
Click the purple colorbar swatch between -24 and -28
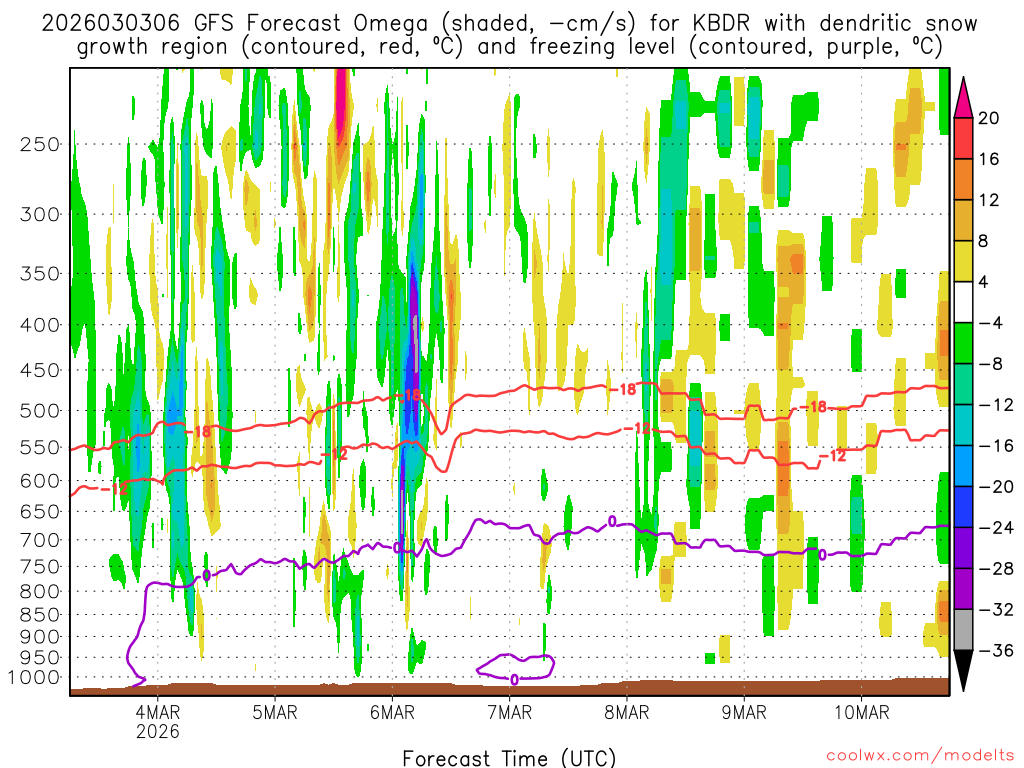pyautogui.click(x=963, y=548)
